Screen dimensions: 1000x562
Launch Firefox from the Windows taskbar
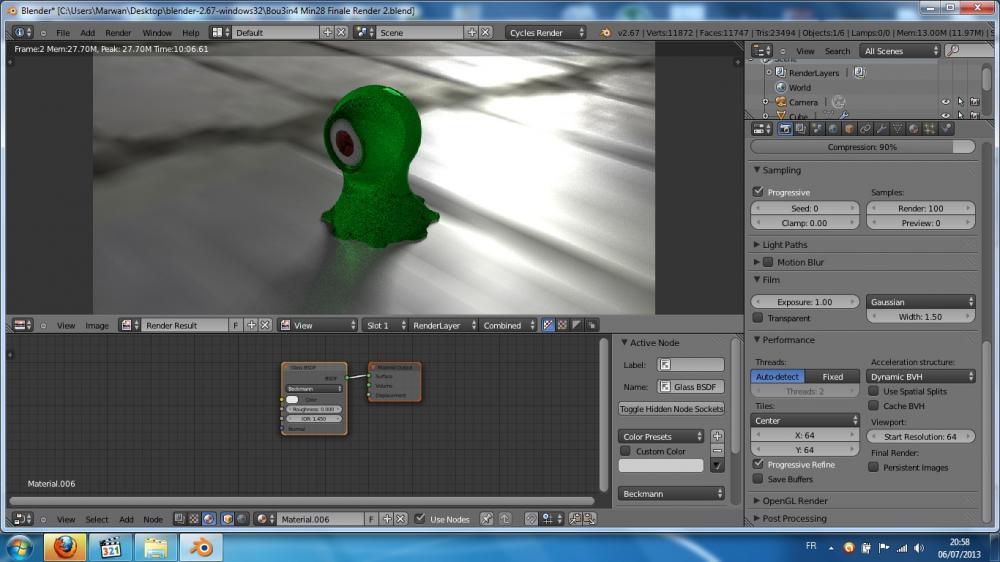click(65, 547)
